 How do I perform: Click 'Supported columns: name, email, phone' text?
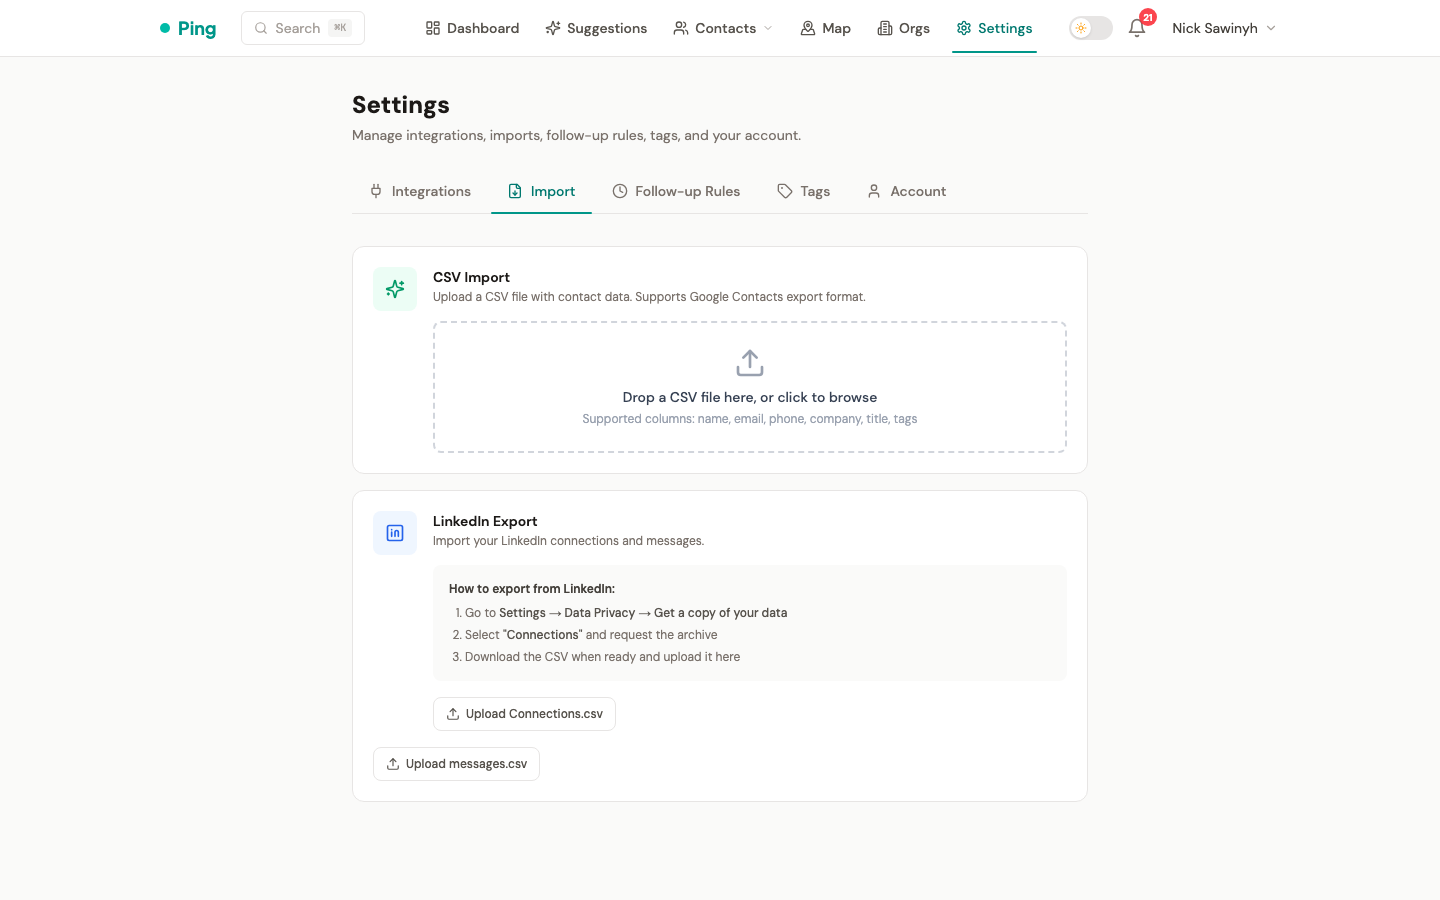[750, 419]
